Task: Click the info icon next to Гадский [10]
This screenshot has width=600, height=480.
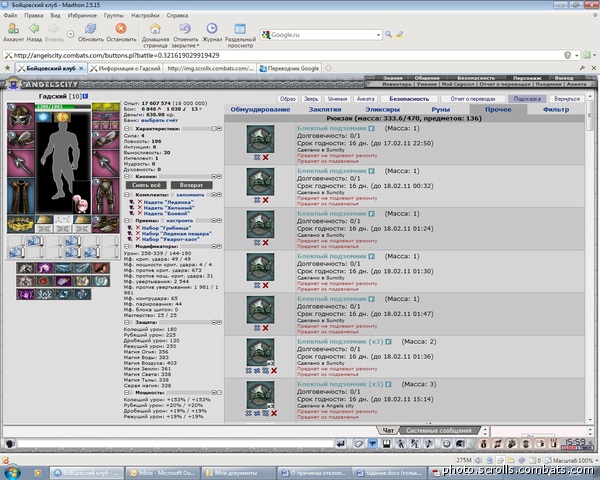Action: point(85,96)
